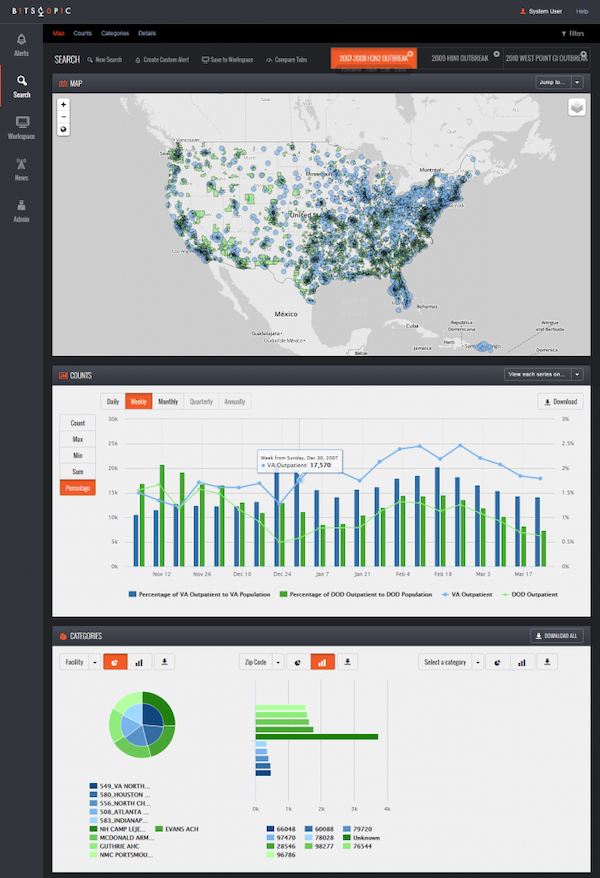
Task: Click Compare Tabs
Action: tap(286, 59)
